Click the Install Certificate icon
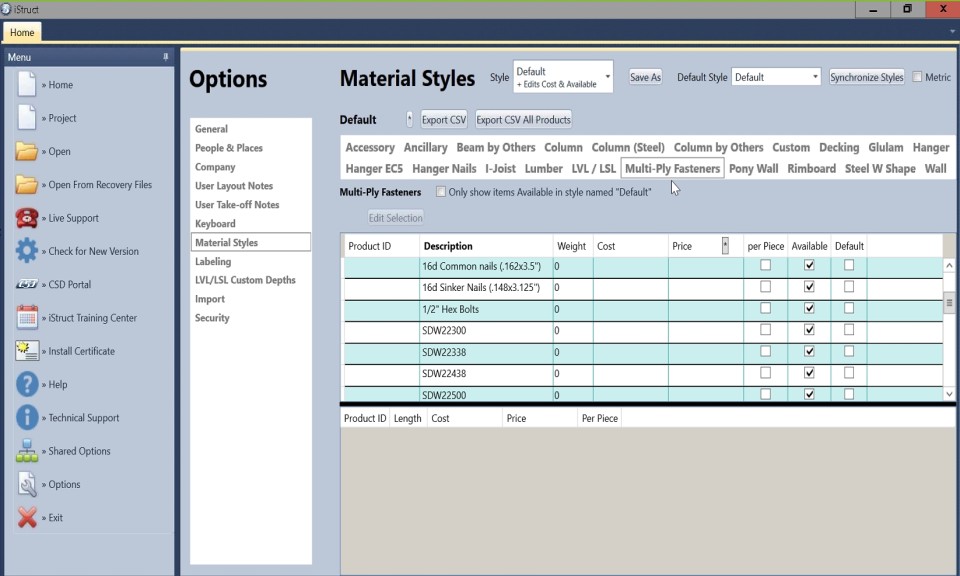The width and height of the screenshot is (960, 576). (x=27, y=351)
